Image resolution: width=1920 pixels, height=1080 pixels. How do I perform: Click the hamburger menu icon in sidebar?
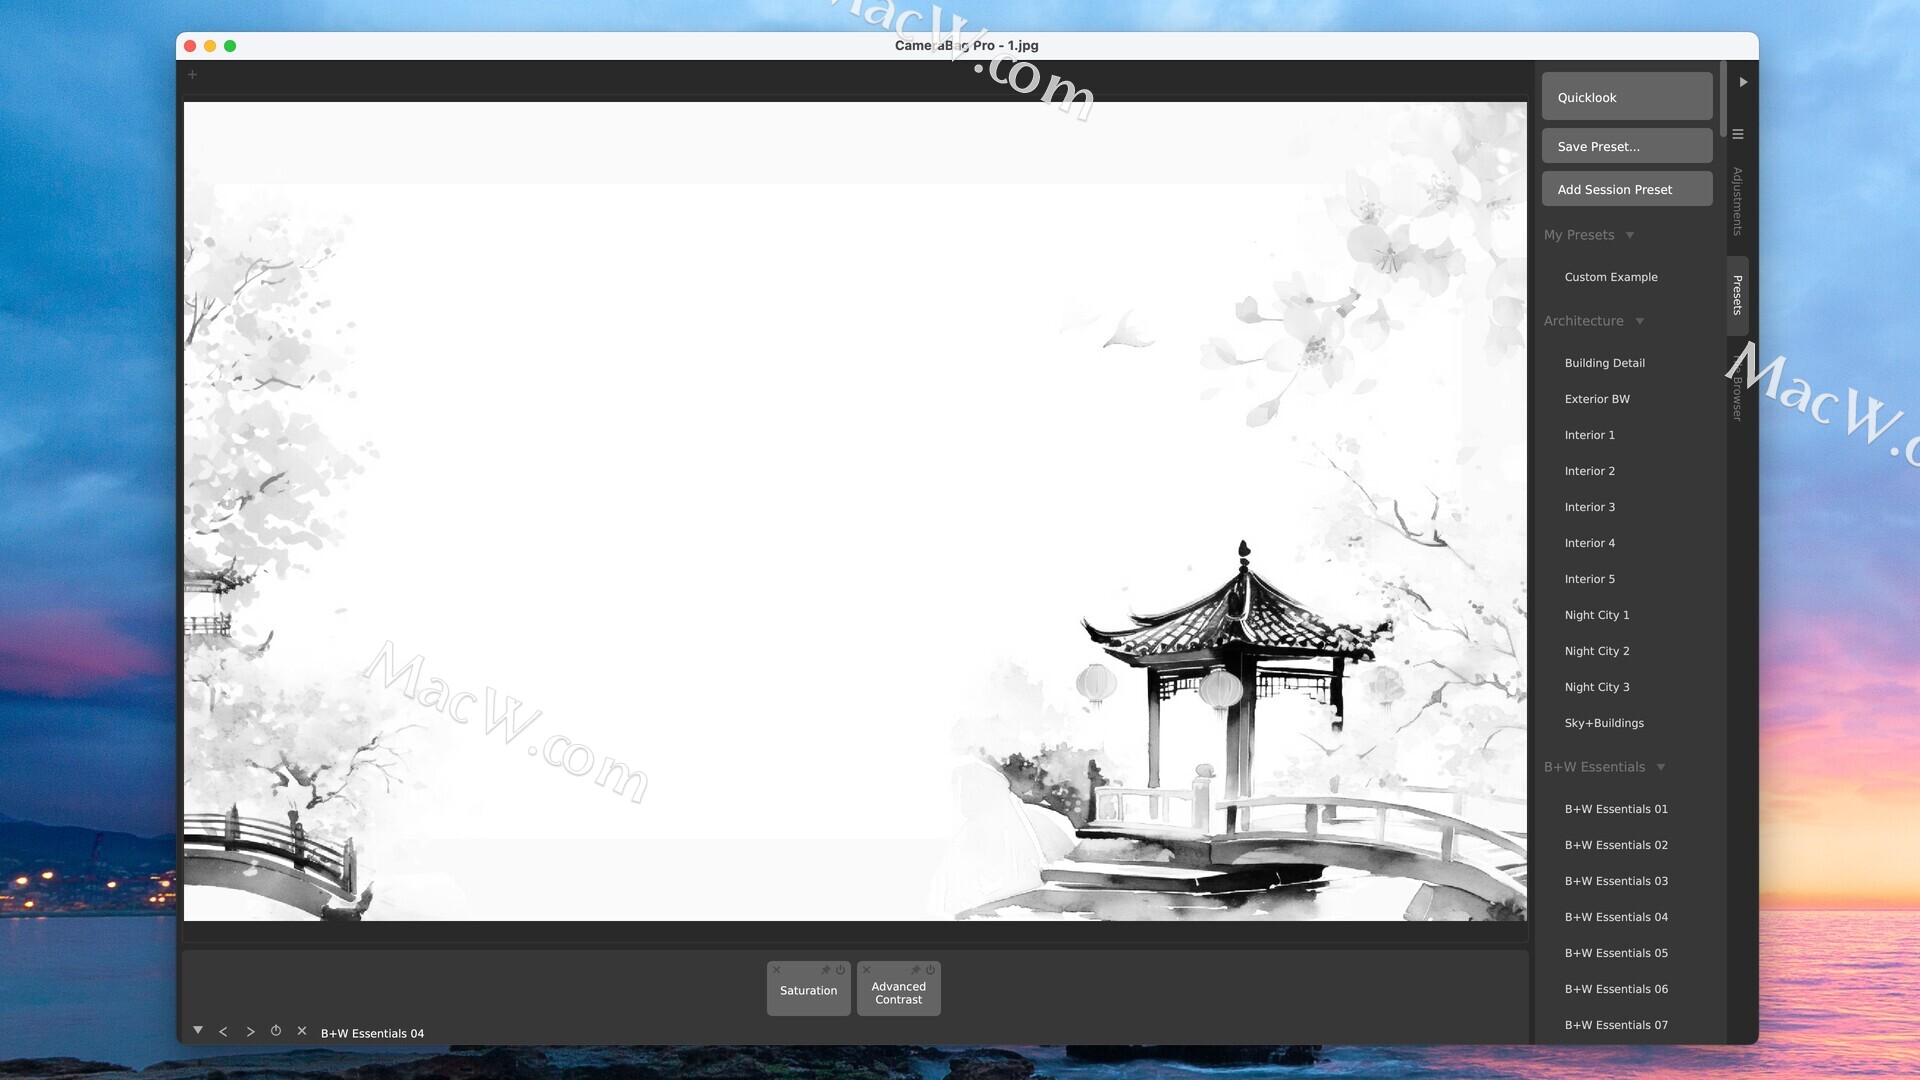(1738, 134)
